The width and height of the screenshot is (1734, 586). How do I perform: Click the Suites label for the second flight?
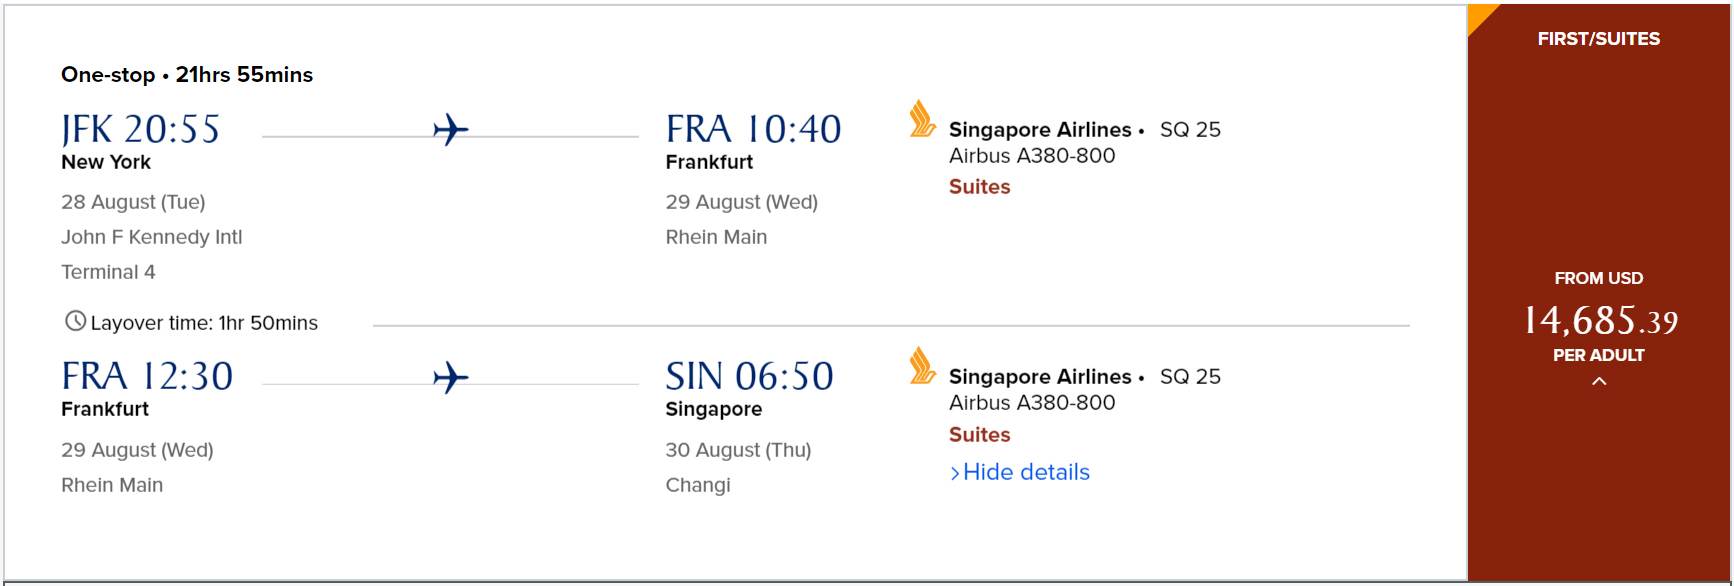click(979, 435)
